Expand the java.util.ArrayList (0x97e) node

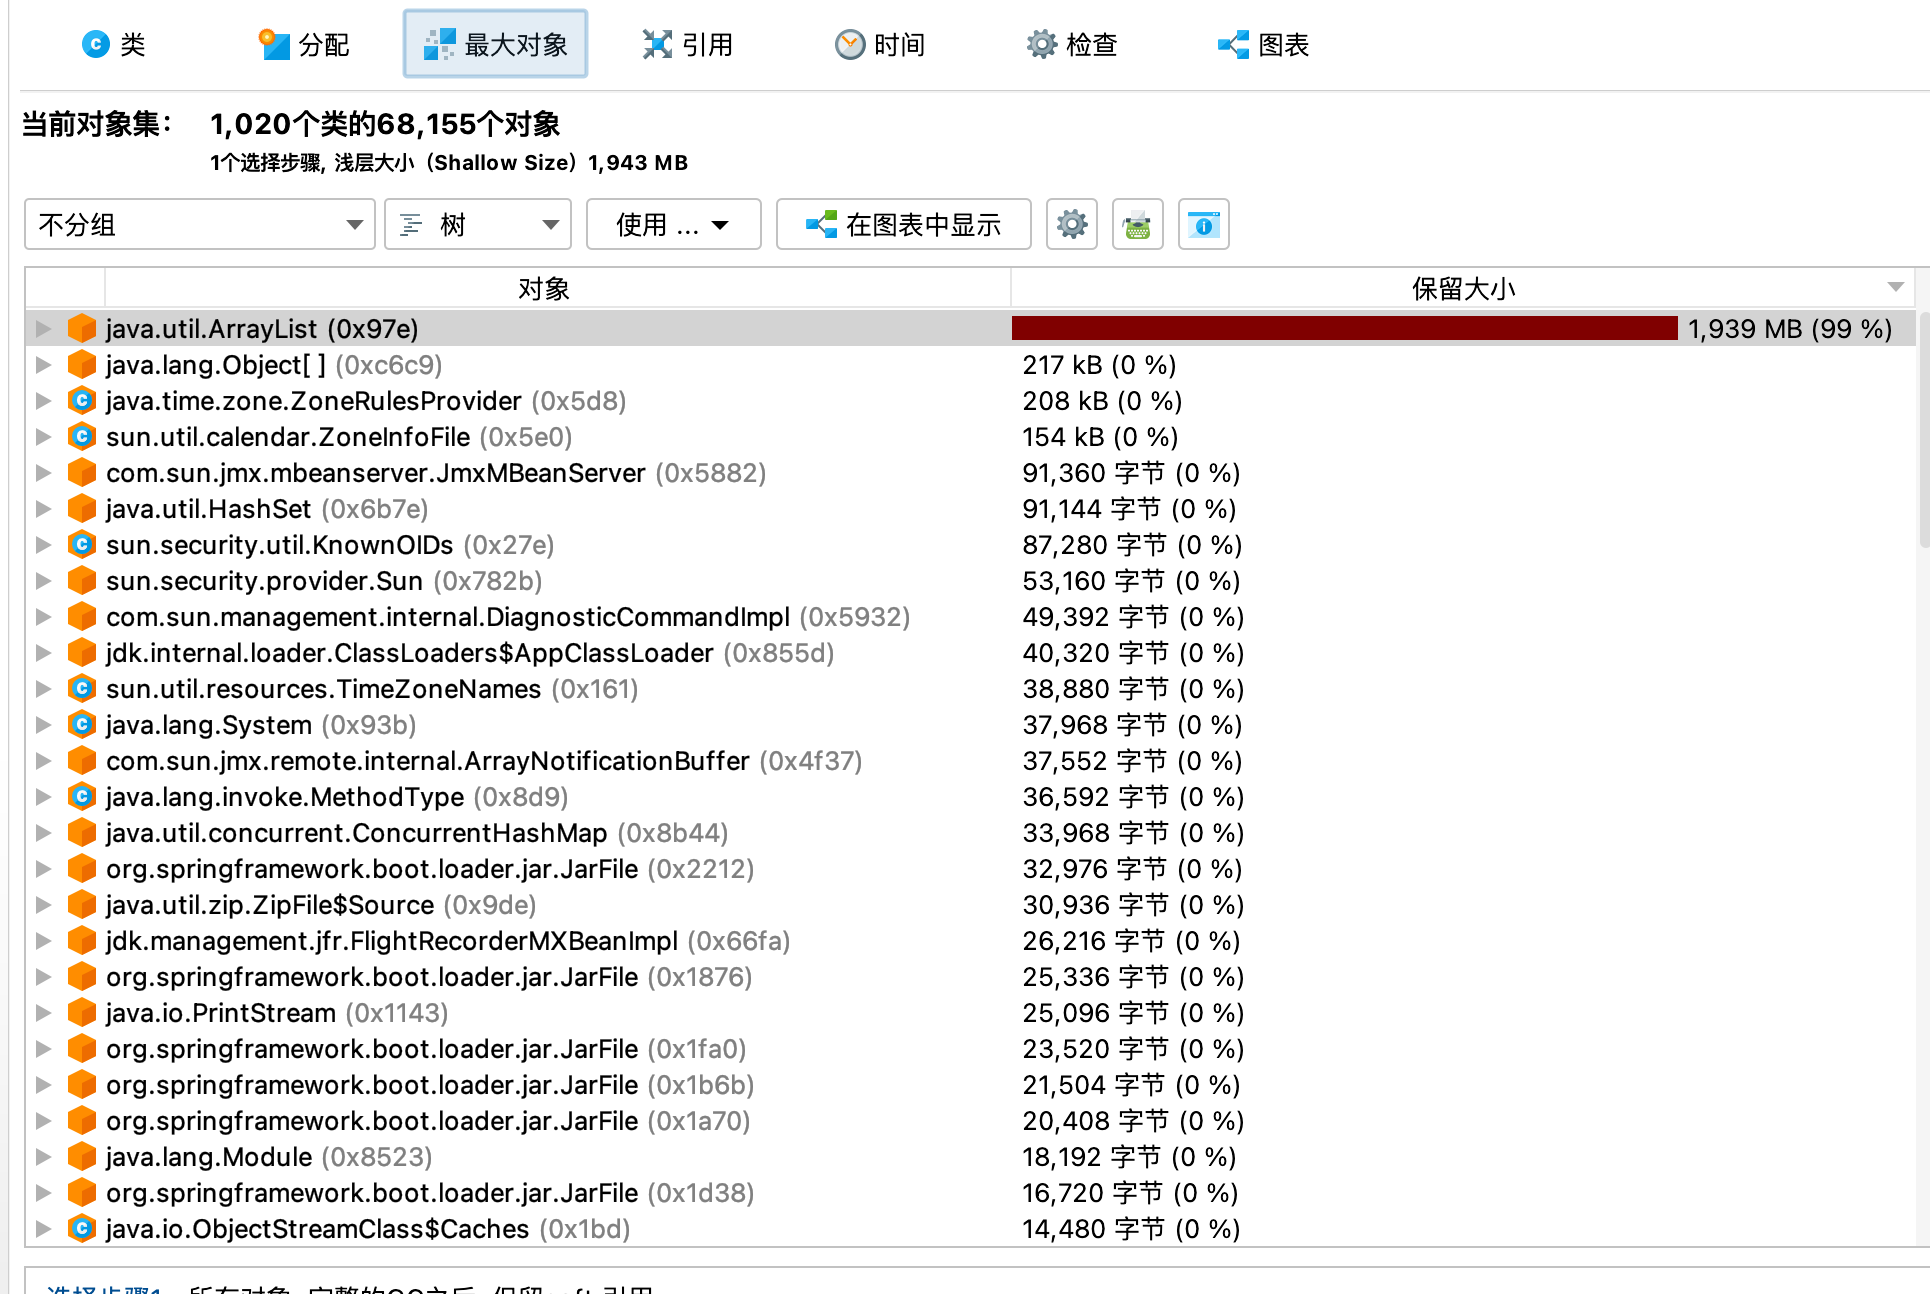tap(43, 329)
